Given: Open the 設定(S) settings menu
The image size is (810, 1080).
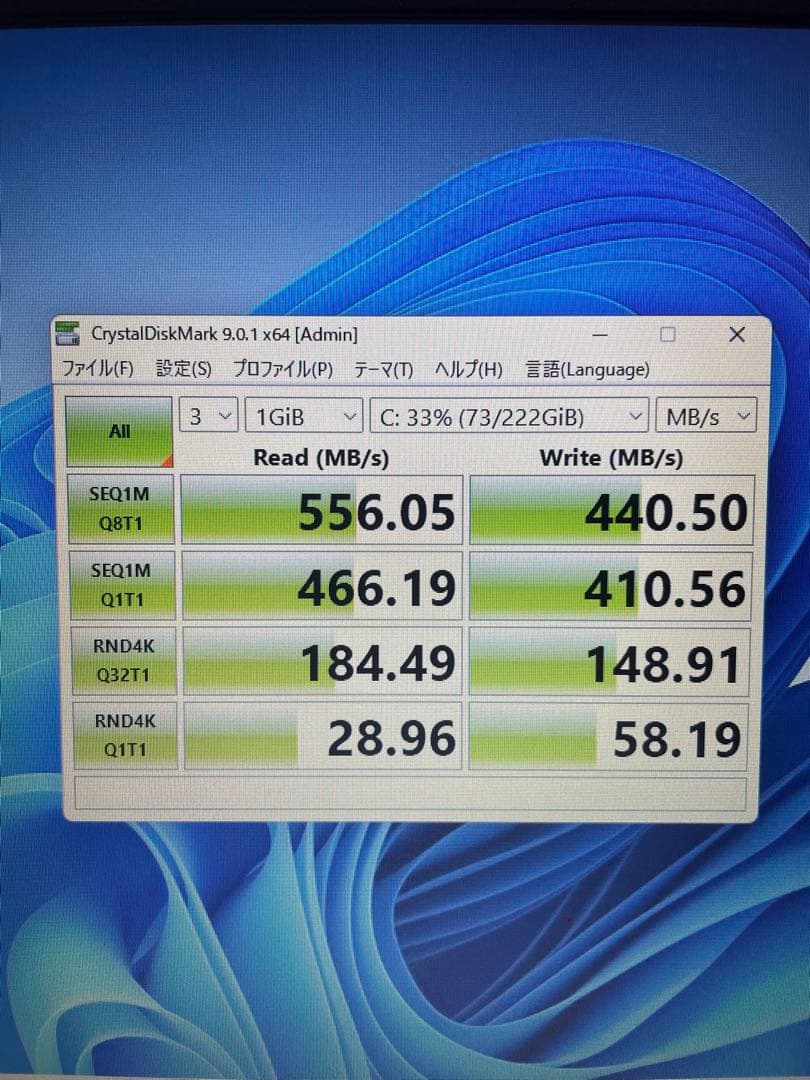Looking at the screenshot, I should pyautogui.click(x=183, y=369).
